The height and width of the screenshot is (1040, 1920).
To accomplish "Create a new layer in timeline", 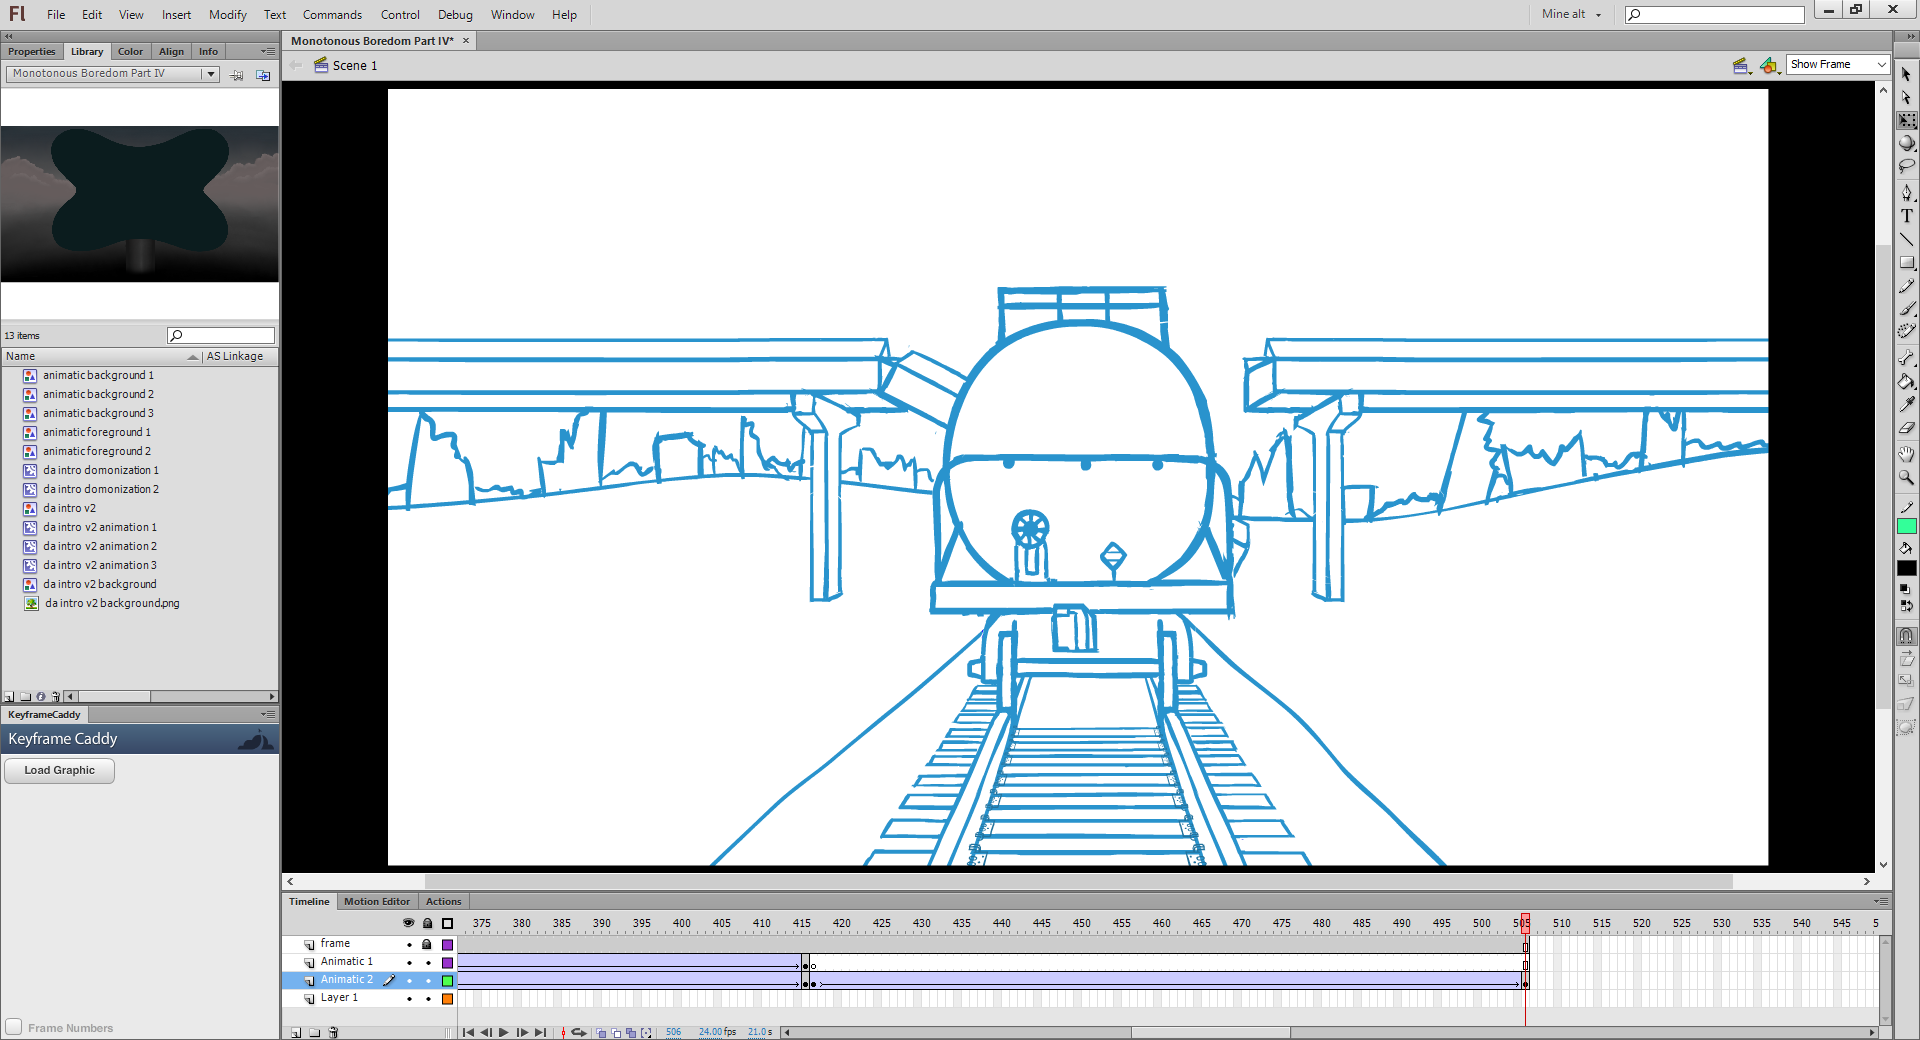I will point(296,1032).
